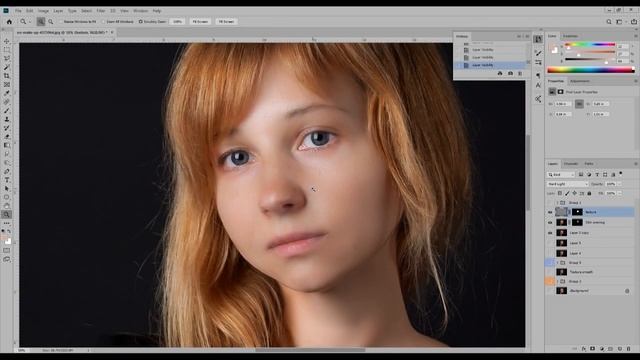
Task: Create new snapshot in History panel
Action: point(510,73)
